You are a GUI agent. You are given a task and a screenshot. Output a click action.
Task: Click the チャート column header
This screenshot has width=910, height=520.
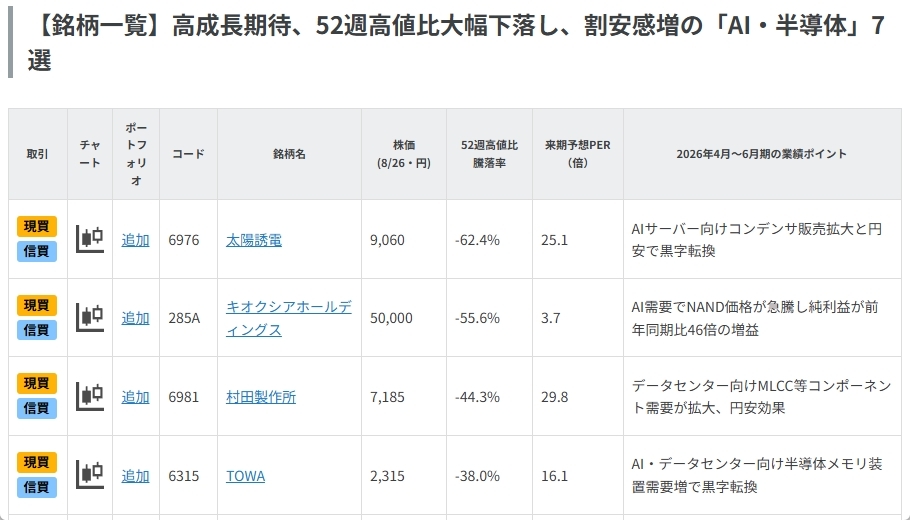[x=90, y=154]
